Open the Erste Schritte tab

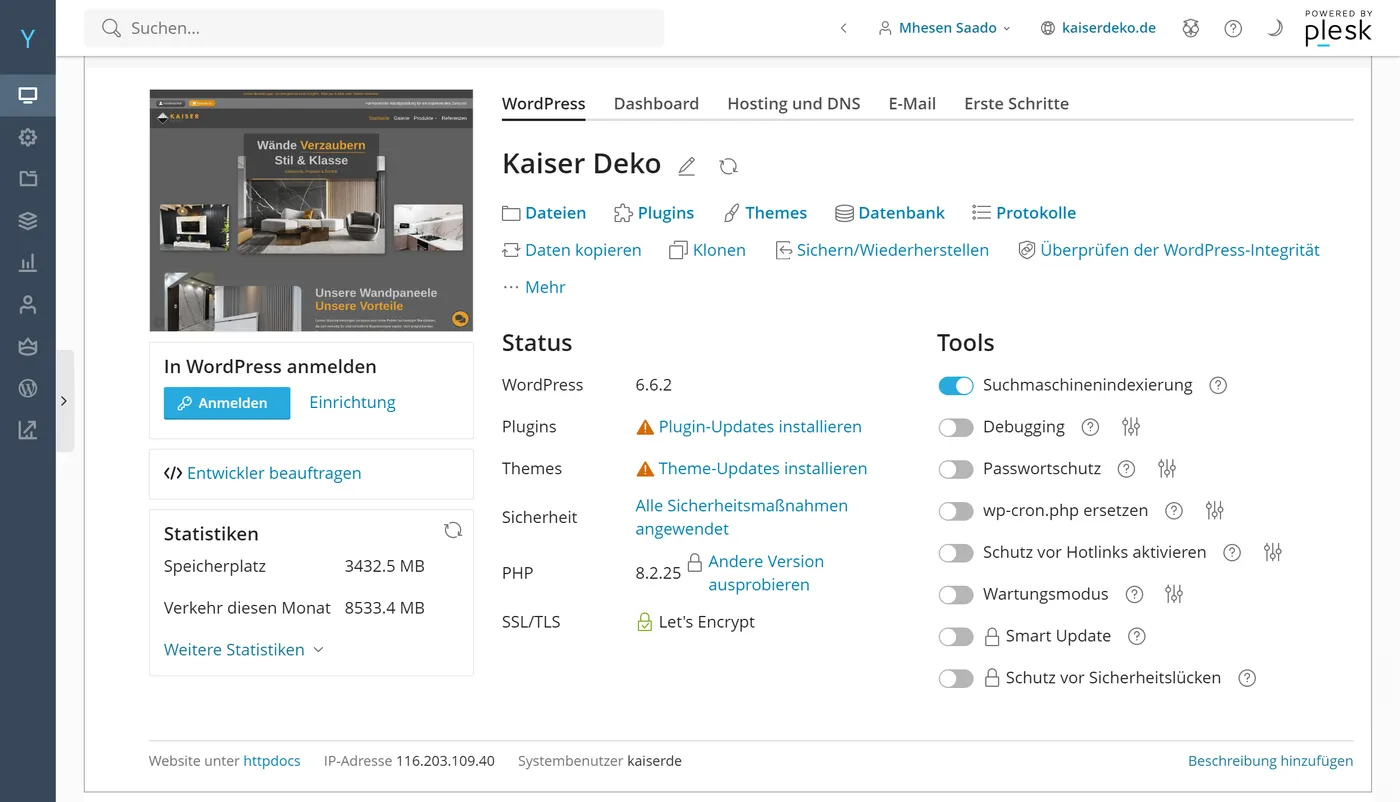(1016, 103)
